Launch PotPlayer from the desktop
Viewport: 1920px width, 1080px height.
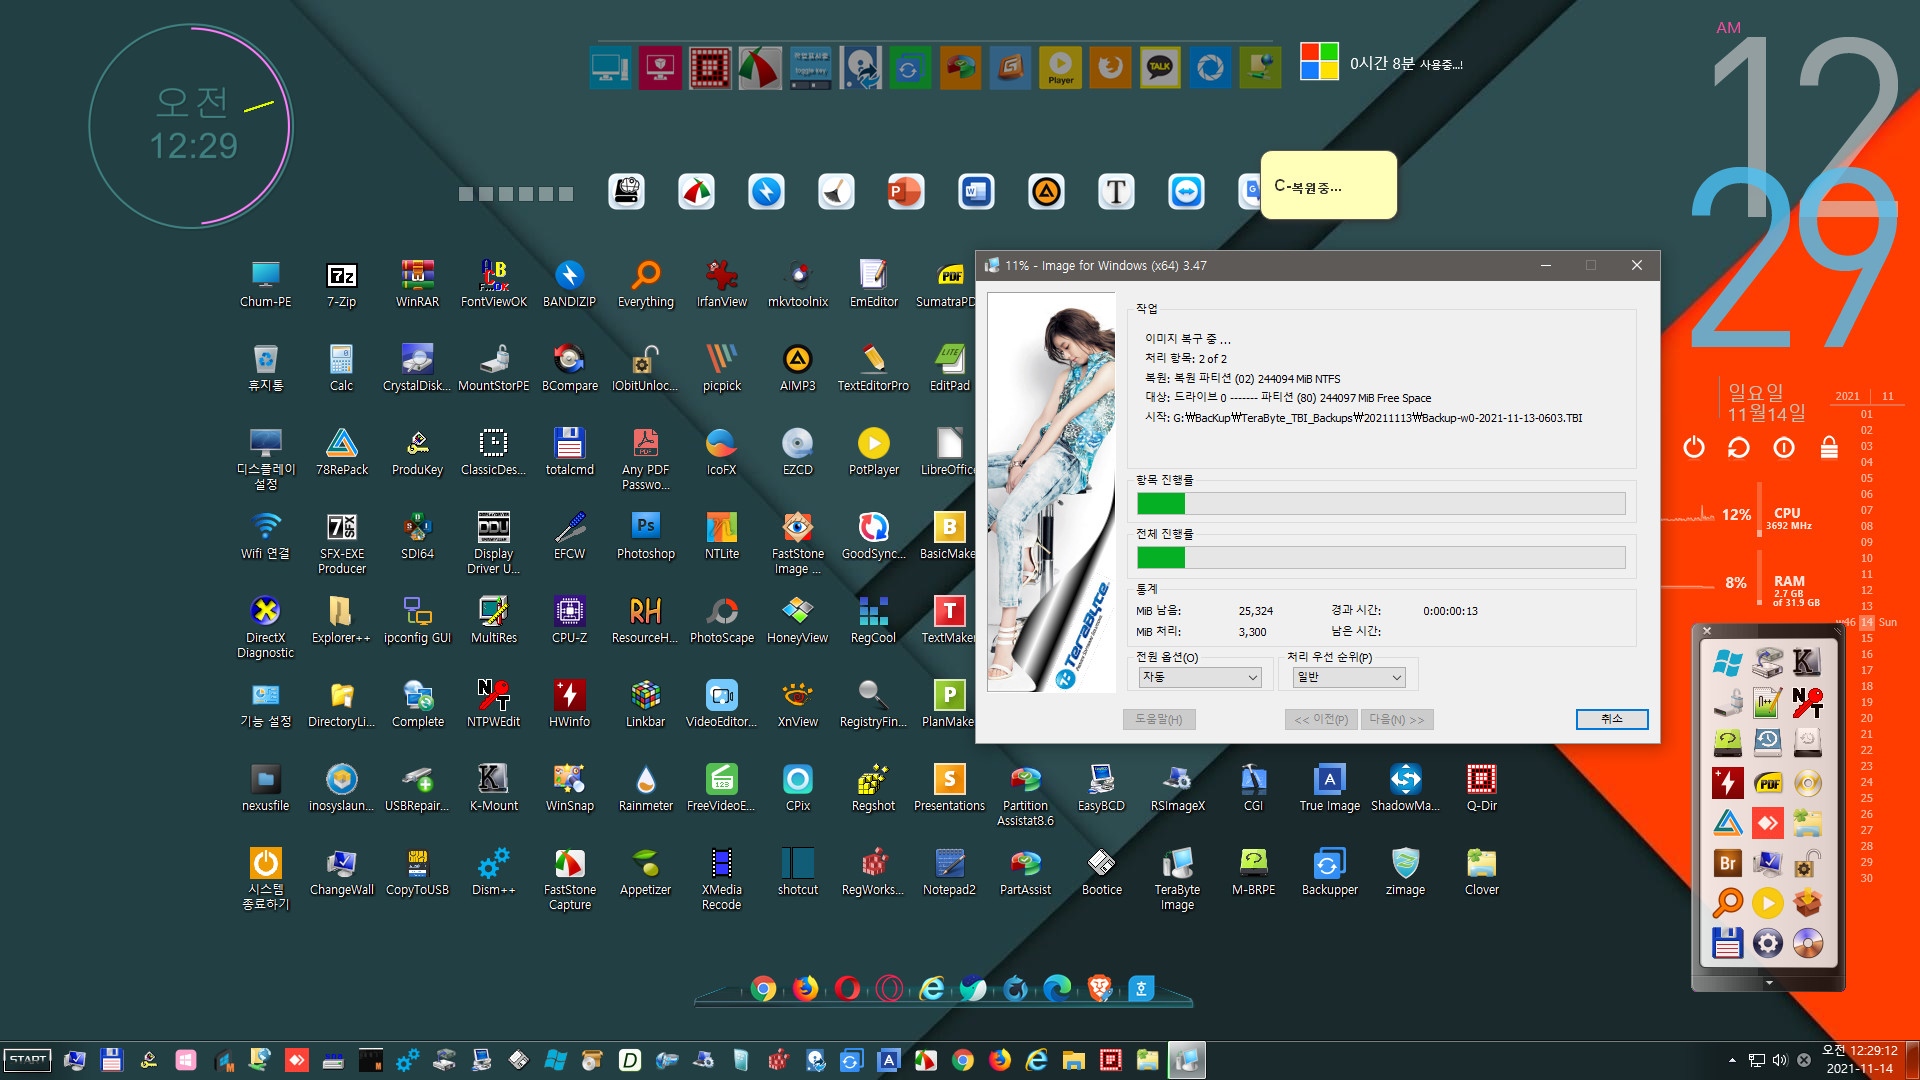(x=873, y=452)
